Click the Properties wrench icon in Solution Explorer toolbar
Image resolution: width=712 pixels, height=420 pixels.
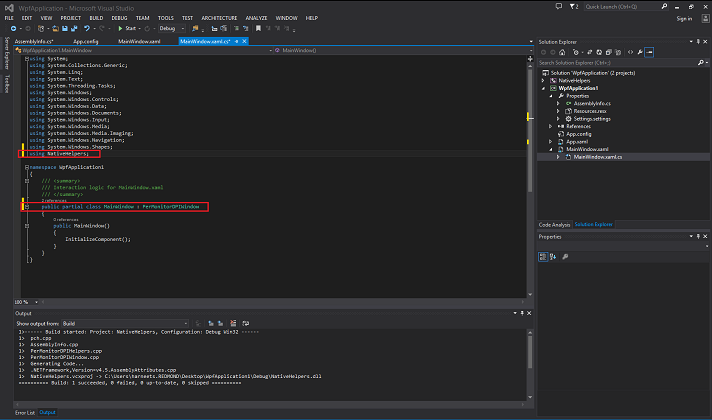pos(640,52)
